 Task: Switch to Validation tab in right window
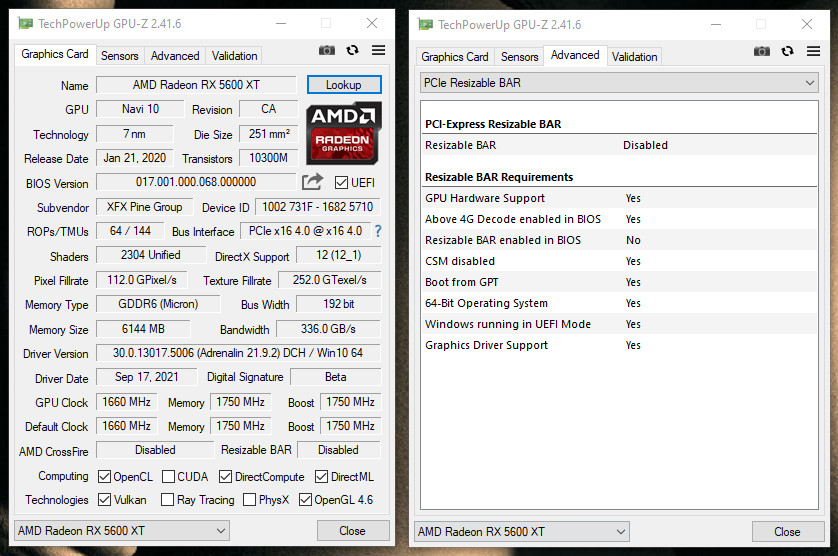[634, 57]
